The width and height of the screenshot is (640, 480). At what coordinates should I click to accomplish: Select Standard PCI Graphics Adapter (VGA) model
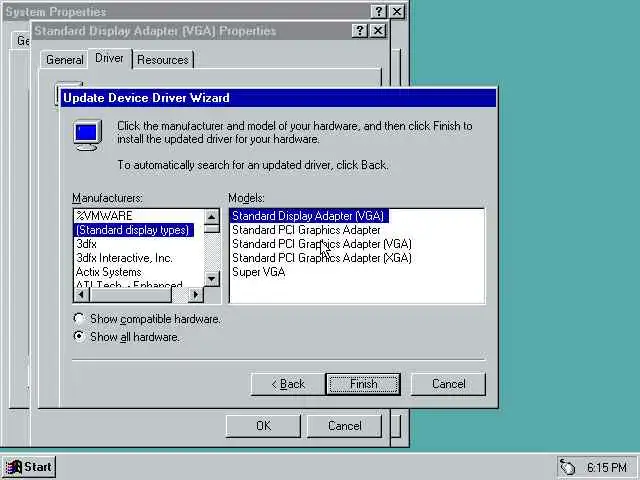click(322, 244)
